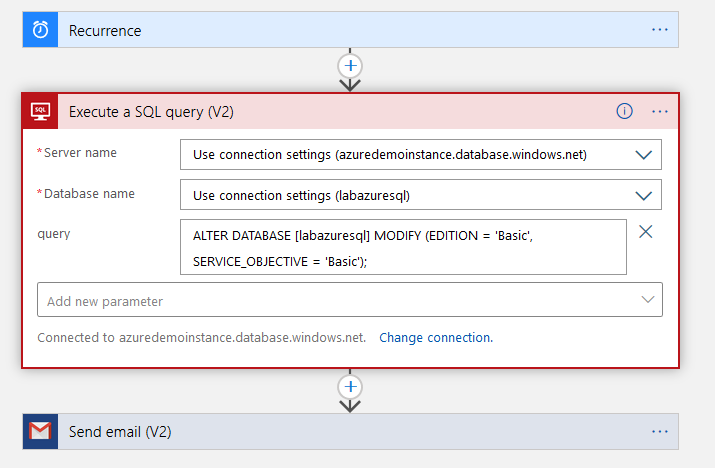Click the Change connection link
The image size is (715, 468).
[436, 338]
